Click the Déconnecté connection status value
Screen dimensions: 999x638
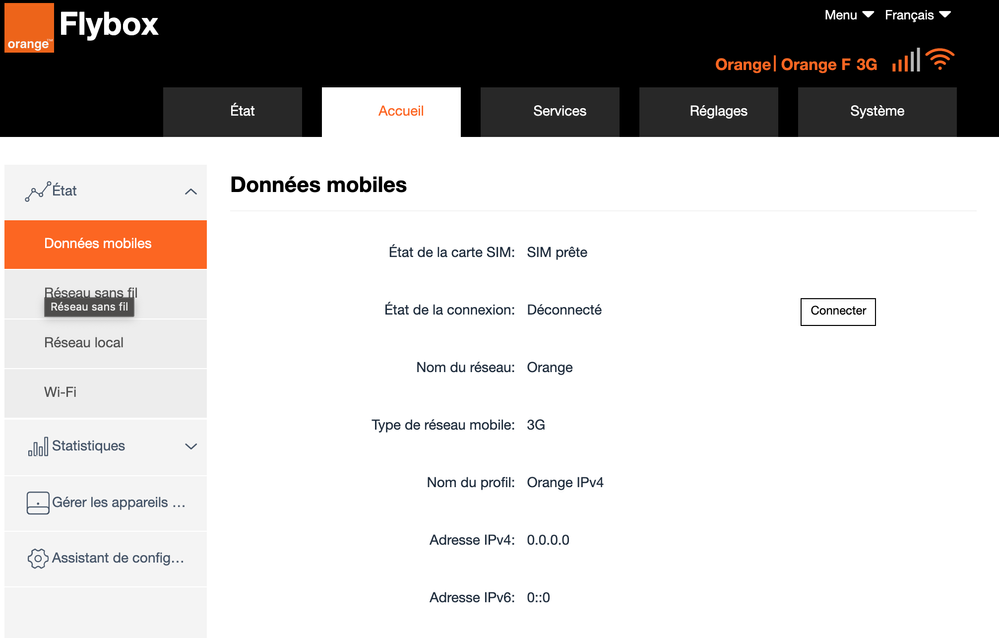coord(564,310)
